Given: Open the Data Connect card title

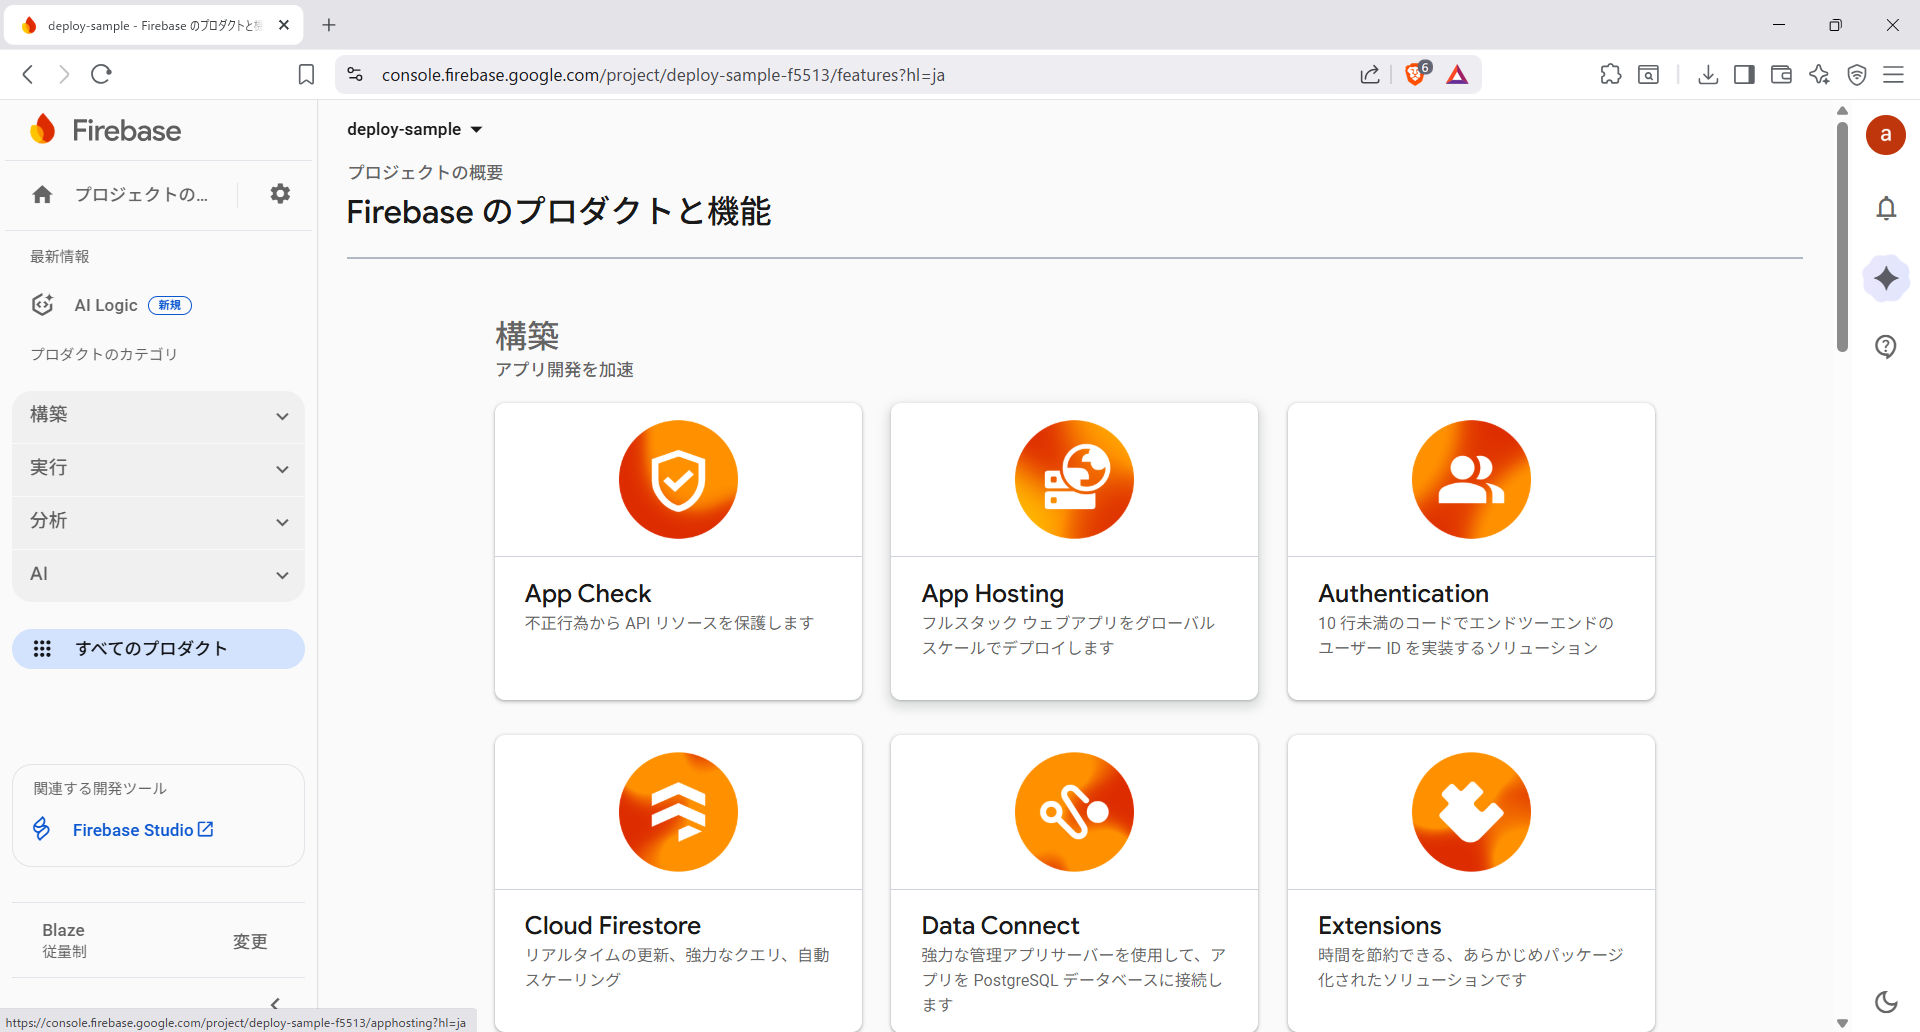Looking at the screenshot, I should click(1001, 926).
